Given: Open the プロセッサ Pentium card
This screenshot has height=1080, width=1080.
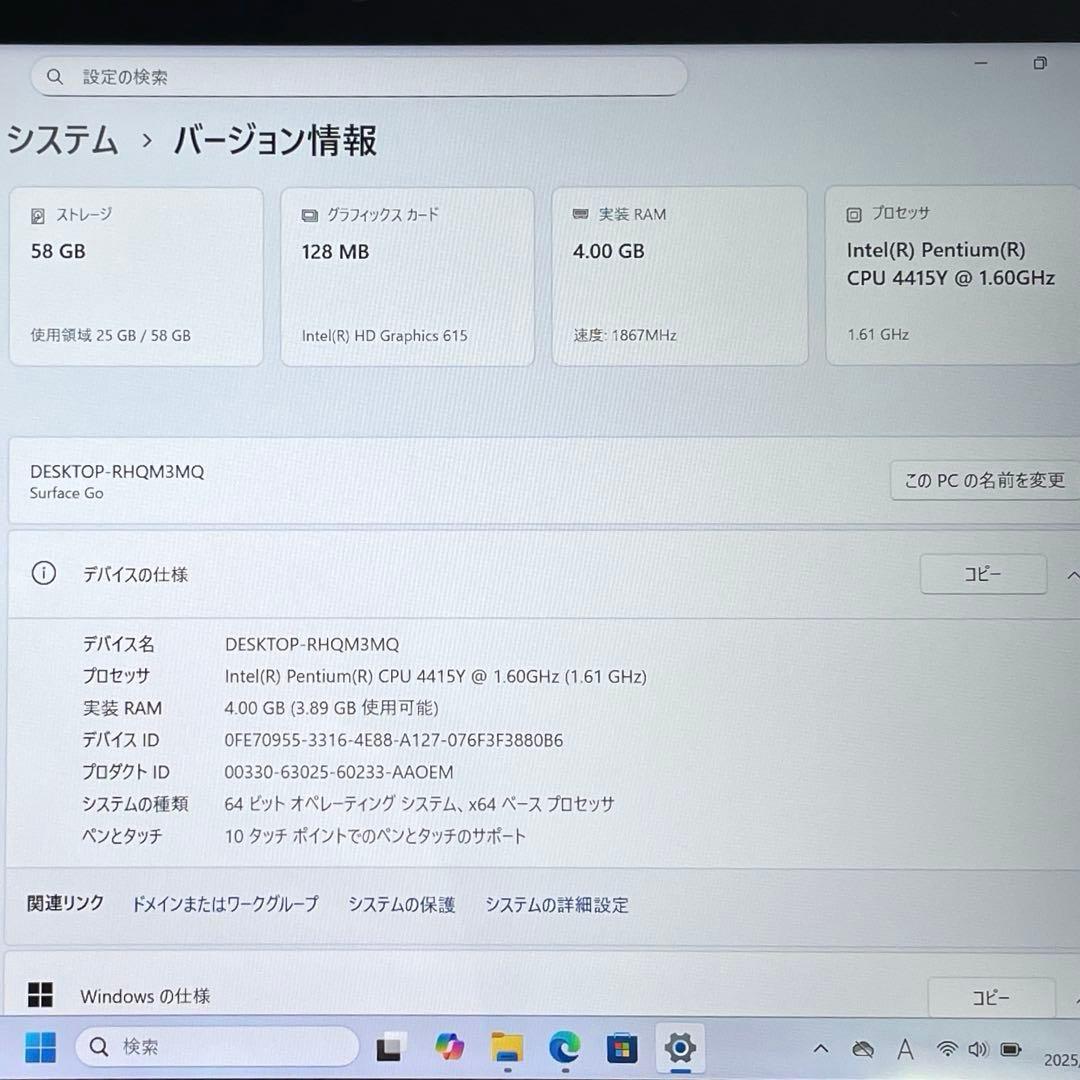Looking at the screenshot, I should tap(953, 275).
